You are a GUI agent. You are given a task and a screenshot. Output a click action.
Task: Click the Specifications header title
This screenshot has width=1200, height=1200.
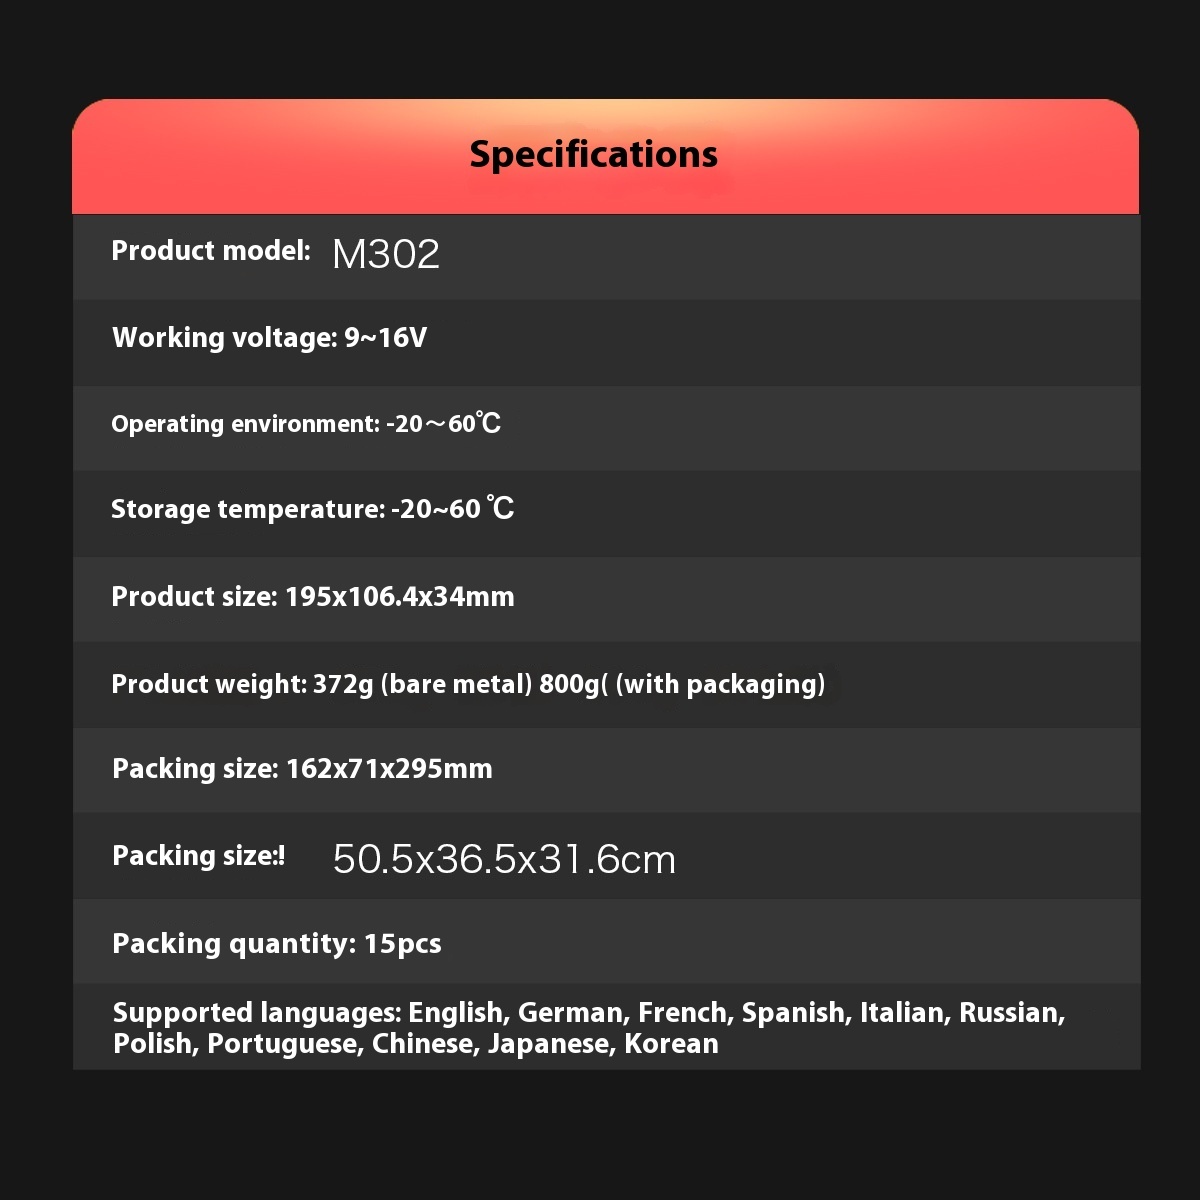593,154
